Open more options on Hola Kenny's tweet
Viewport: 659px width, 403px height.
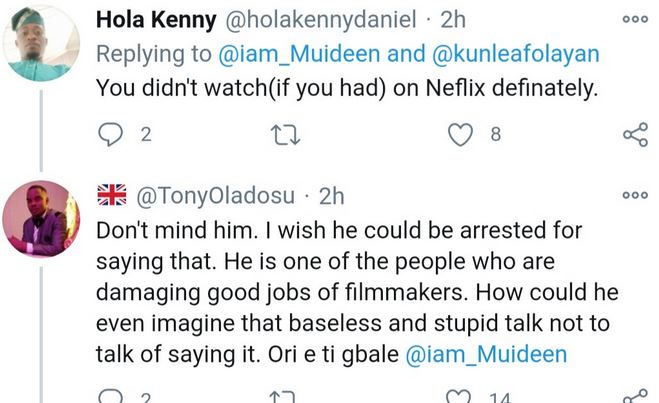(634, 18)
